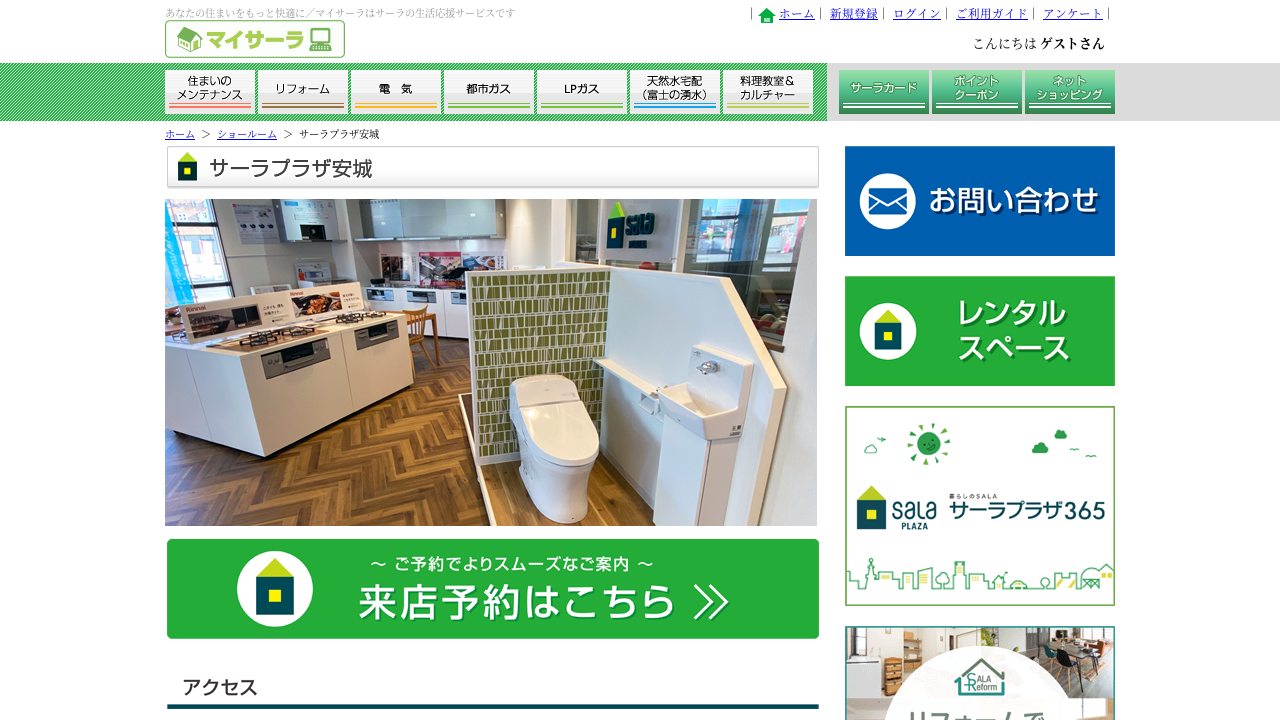Click the こんにちは ゲストさん greeting text
This screenshot has width=1280, height=720.
(1039, 44)
